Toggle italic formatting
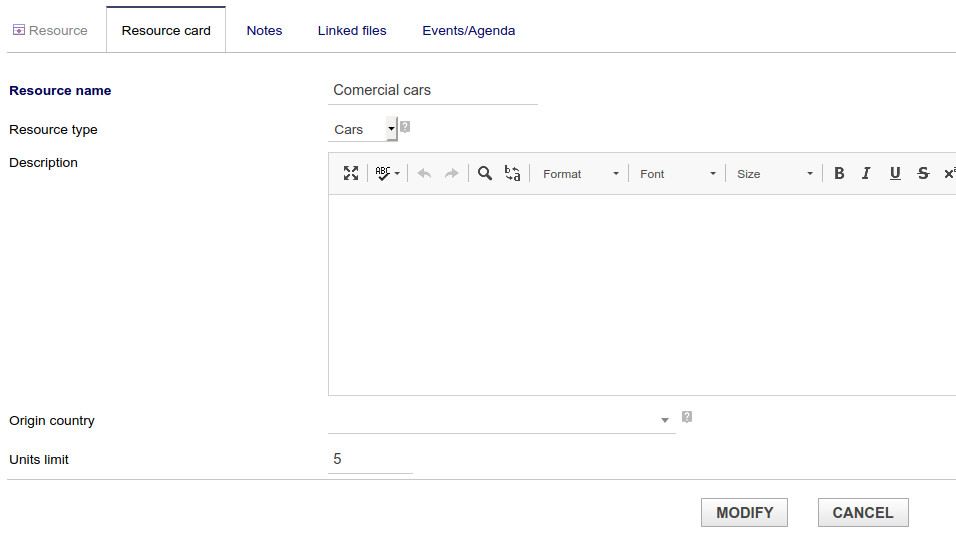Image resolution: width=956 pixels, height=559 pixels. 866,173
